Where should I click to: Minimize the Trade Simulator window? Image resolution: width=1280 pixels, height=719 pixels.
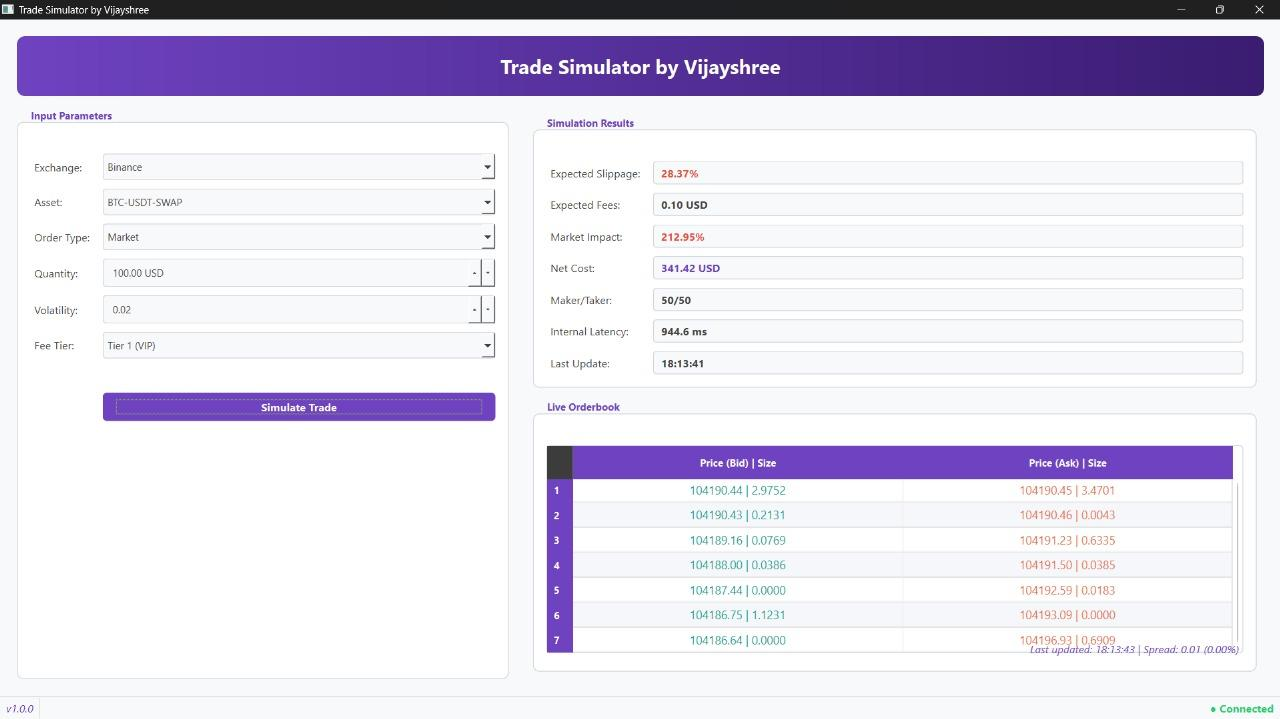[1181, 9]
